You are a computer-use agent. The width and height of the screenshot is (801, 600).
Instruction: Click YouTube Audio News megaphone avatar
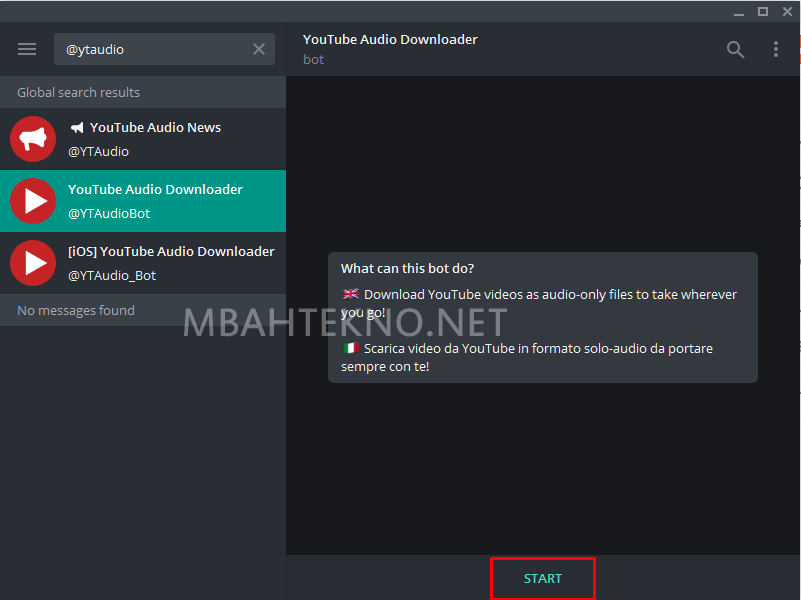click(33, 139)
